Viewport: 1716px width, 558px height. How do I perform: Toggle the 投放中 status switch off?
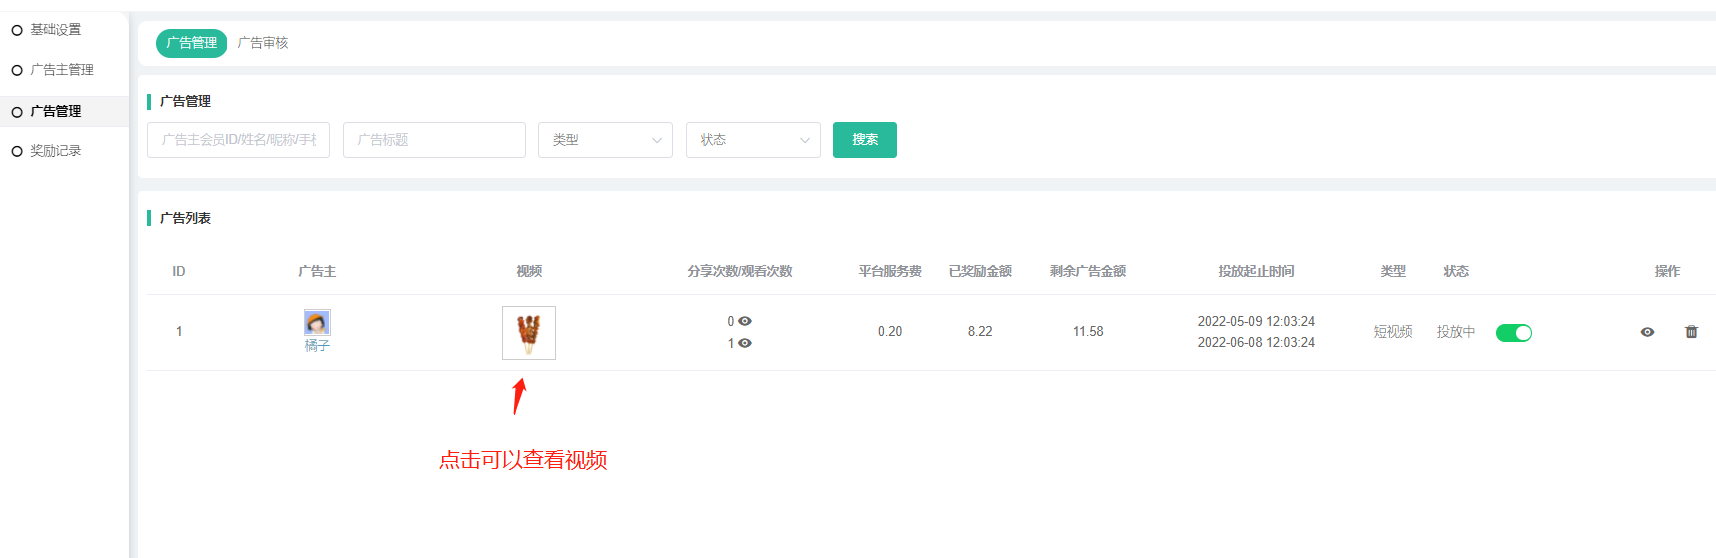tap(1514, 333)
